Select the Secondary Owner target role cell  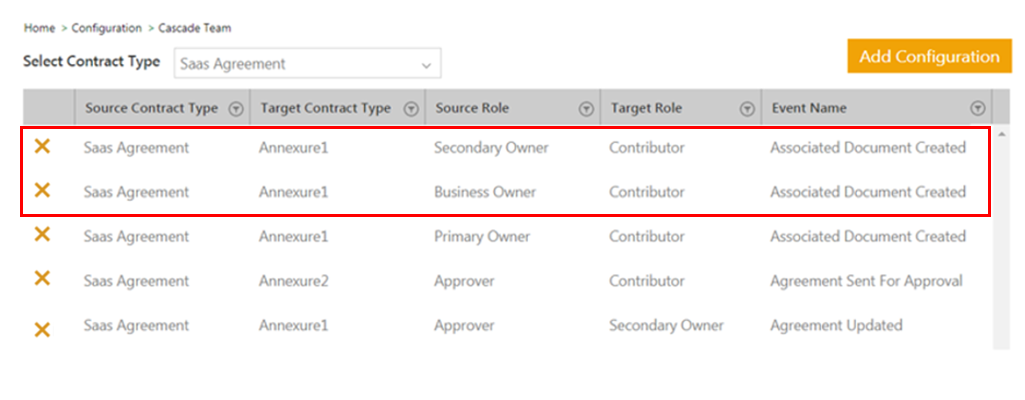pos(666,325)
